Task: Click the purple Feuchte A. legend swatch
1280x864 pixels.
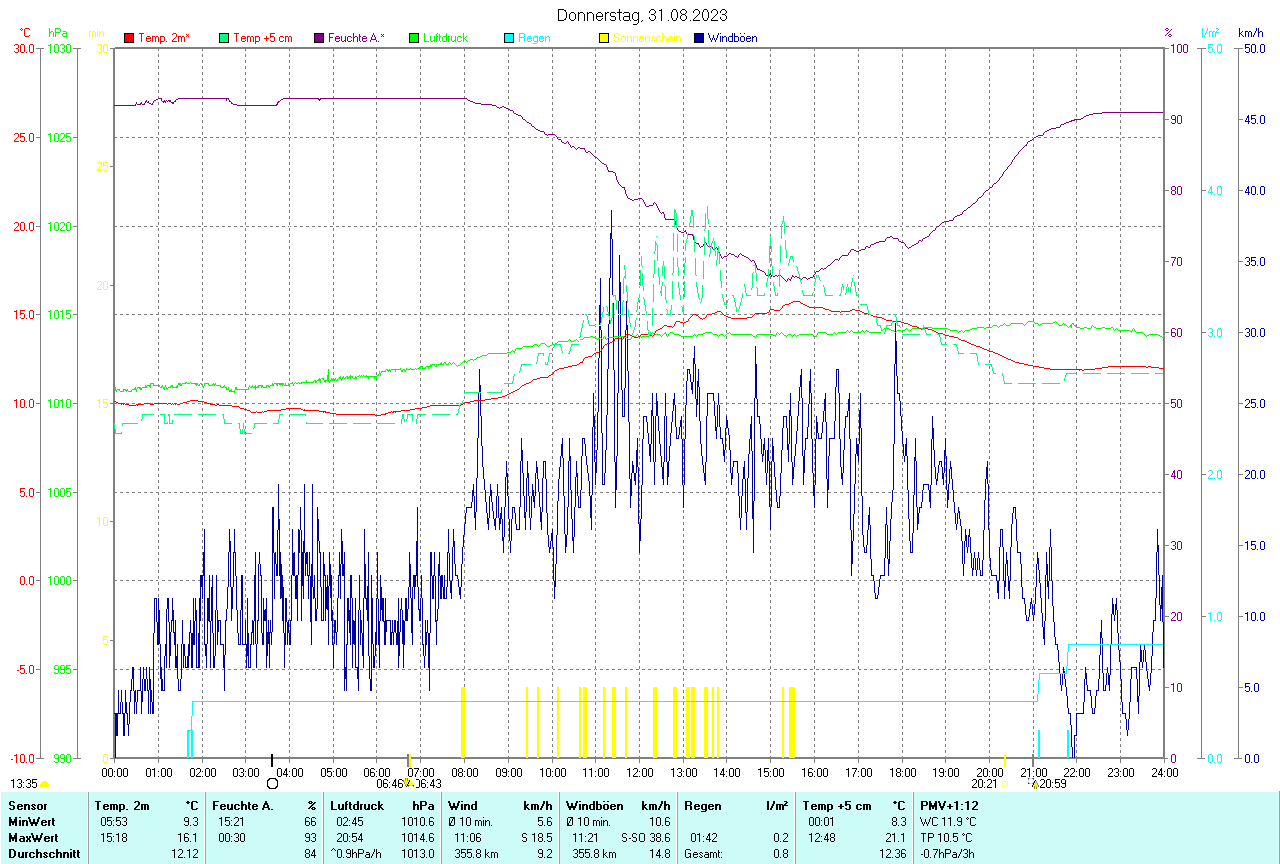Action: pos(319,38)
